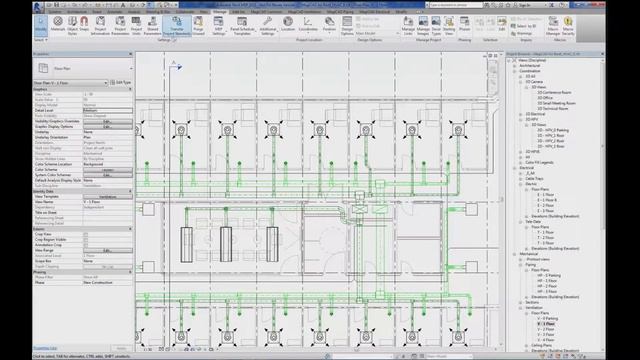Open Position tool
The width and height of the screenshot is (640, 360).
[329, 24]
